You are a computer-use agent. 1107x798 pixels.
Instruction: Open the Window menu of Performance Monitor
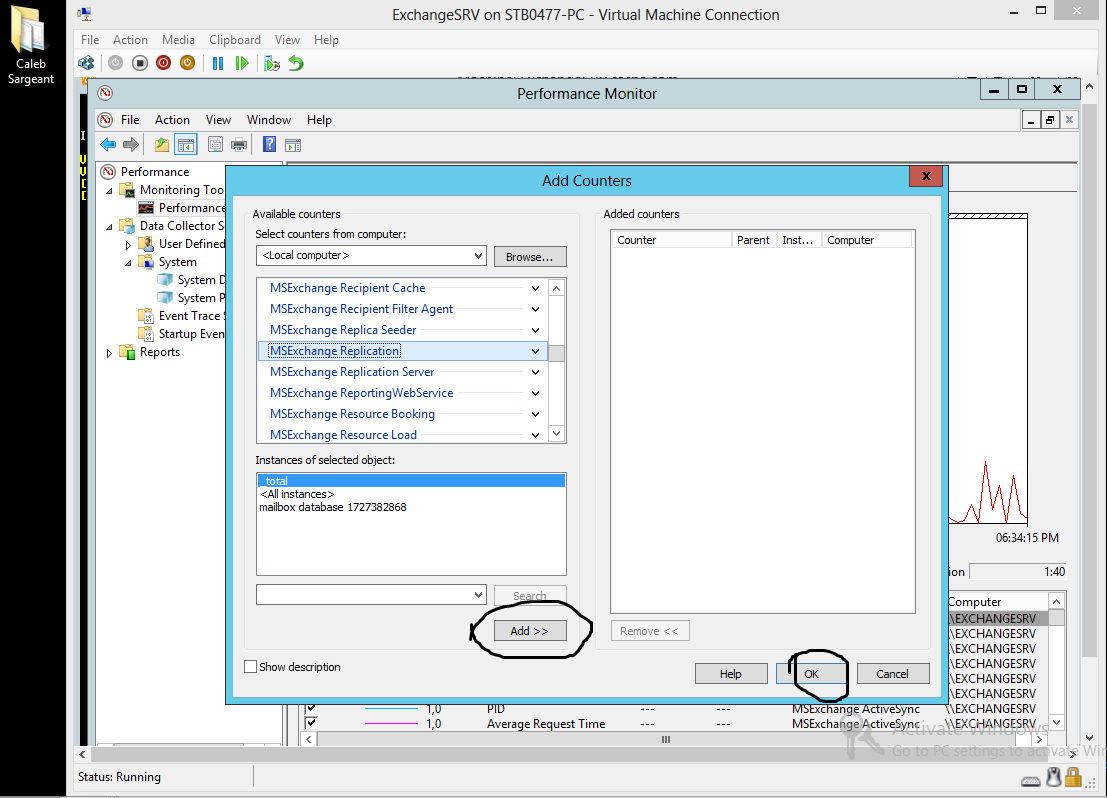(x=268, y=119)
